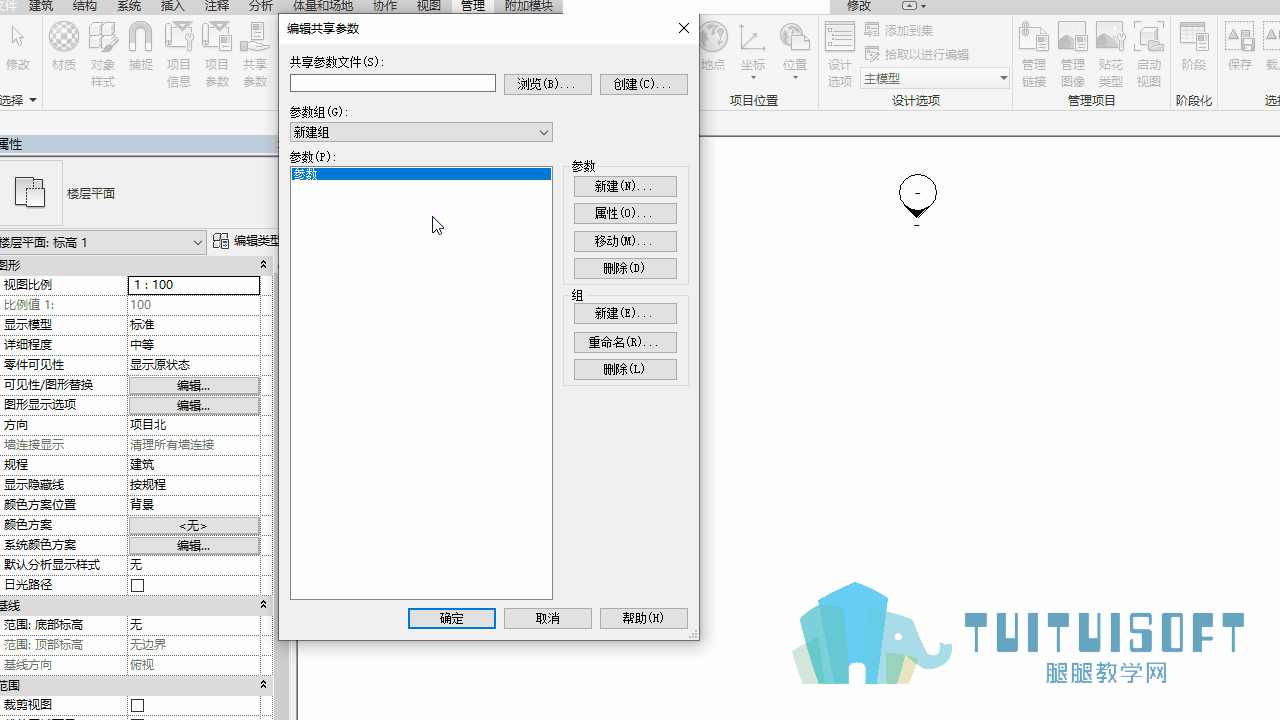The height and width of the screenshot is (720, 1280).
Task: Click 添加到集 add to set
Action: [x=899, y=31]
